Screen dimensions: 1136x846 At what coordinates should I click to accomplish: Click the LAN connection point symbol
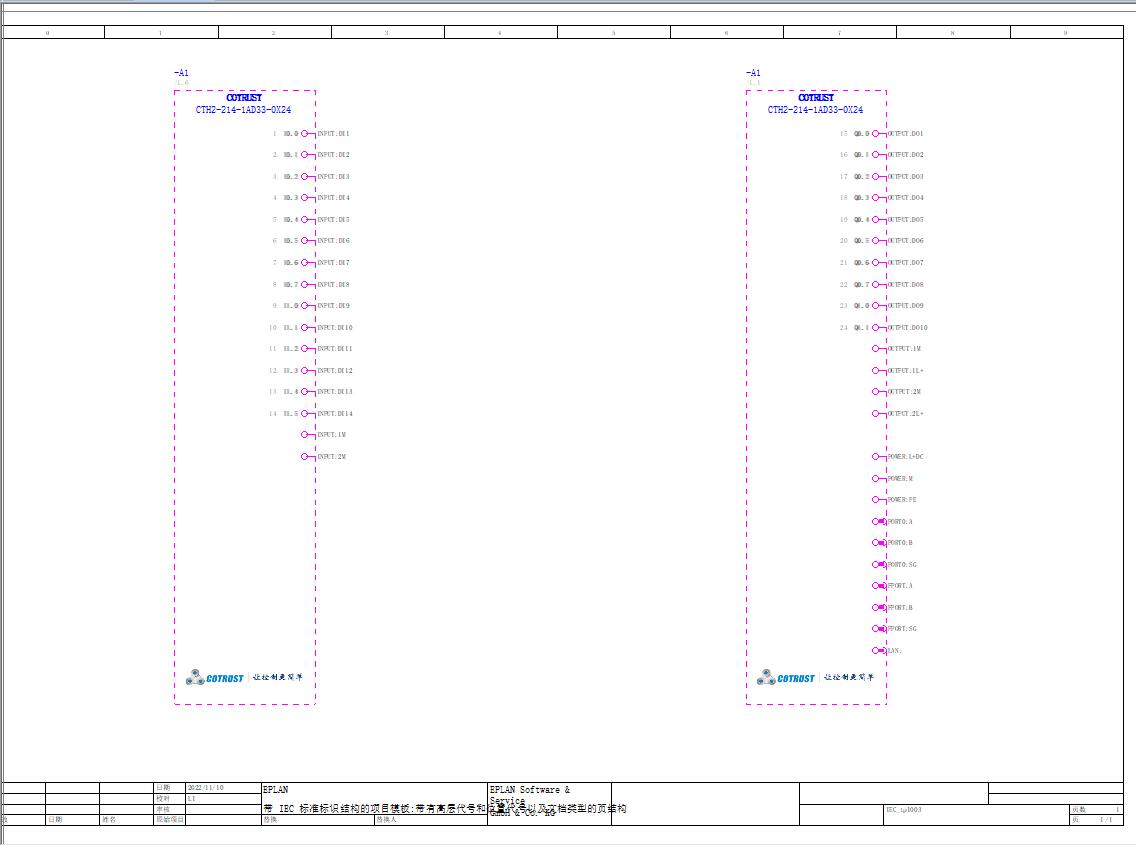click(x=879, y=650)
